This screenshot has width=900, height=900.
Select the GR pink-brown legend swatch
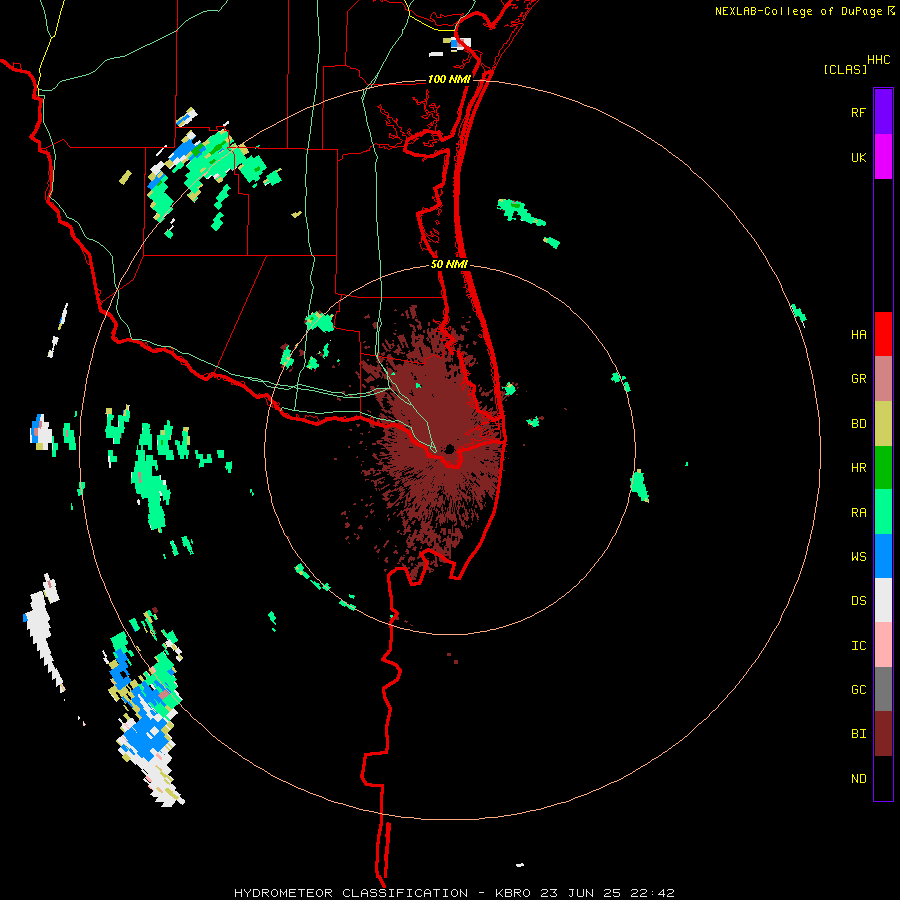coord(883,379)
